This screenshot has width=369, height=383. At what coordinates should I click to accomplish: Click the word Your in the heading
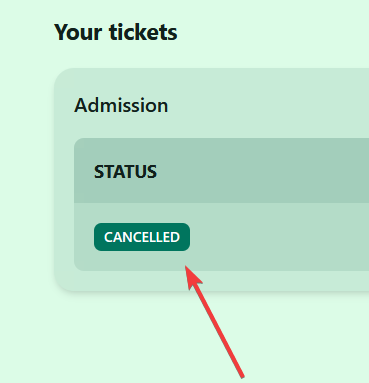pos(78,33)
